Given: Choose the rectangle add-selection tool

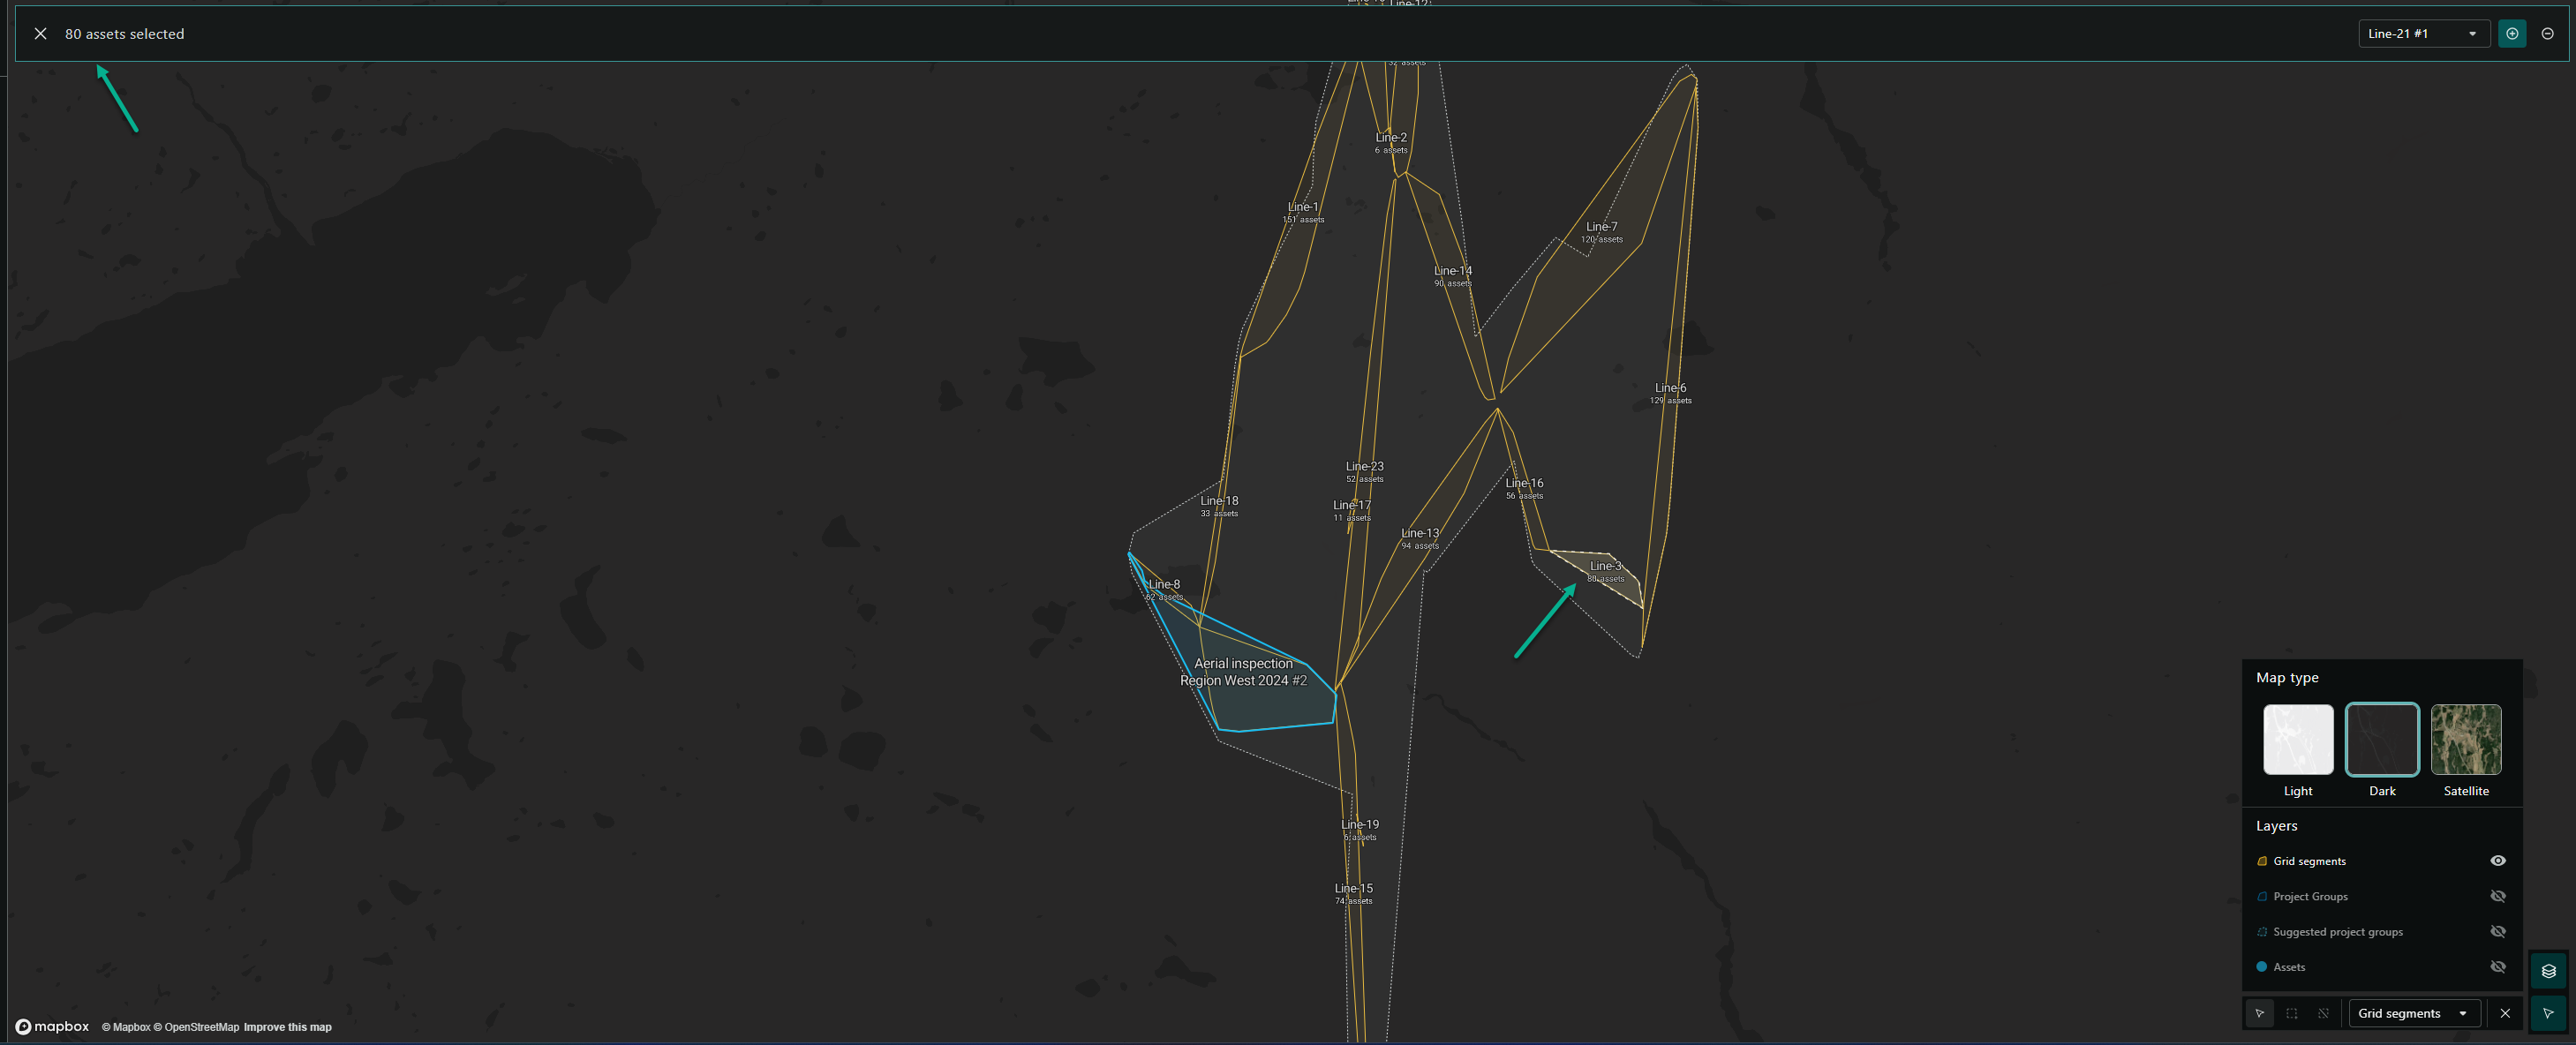Looking at the screenshot, I should [2291, 1014].
